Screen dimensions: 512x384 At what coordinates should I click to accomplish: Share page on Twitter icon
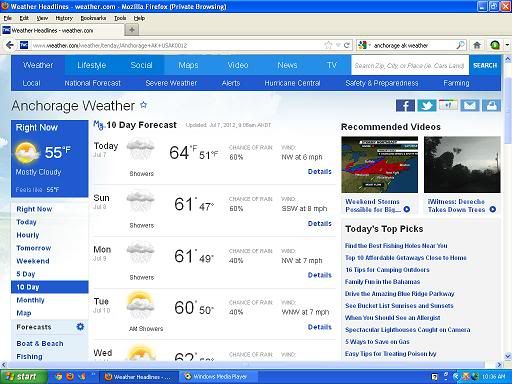pos(427,106)
